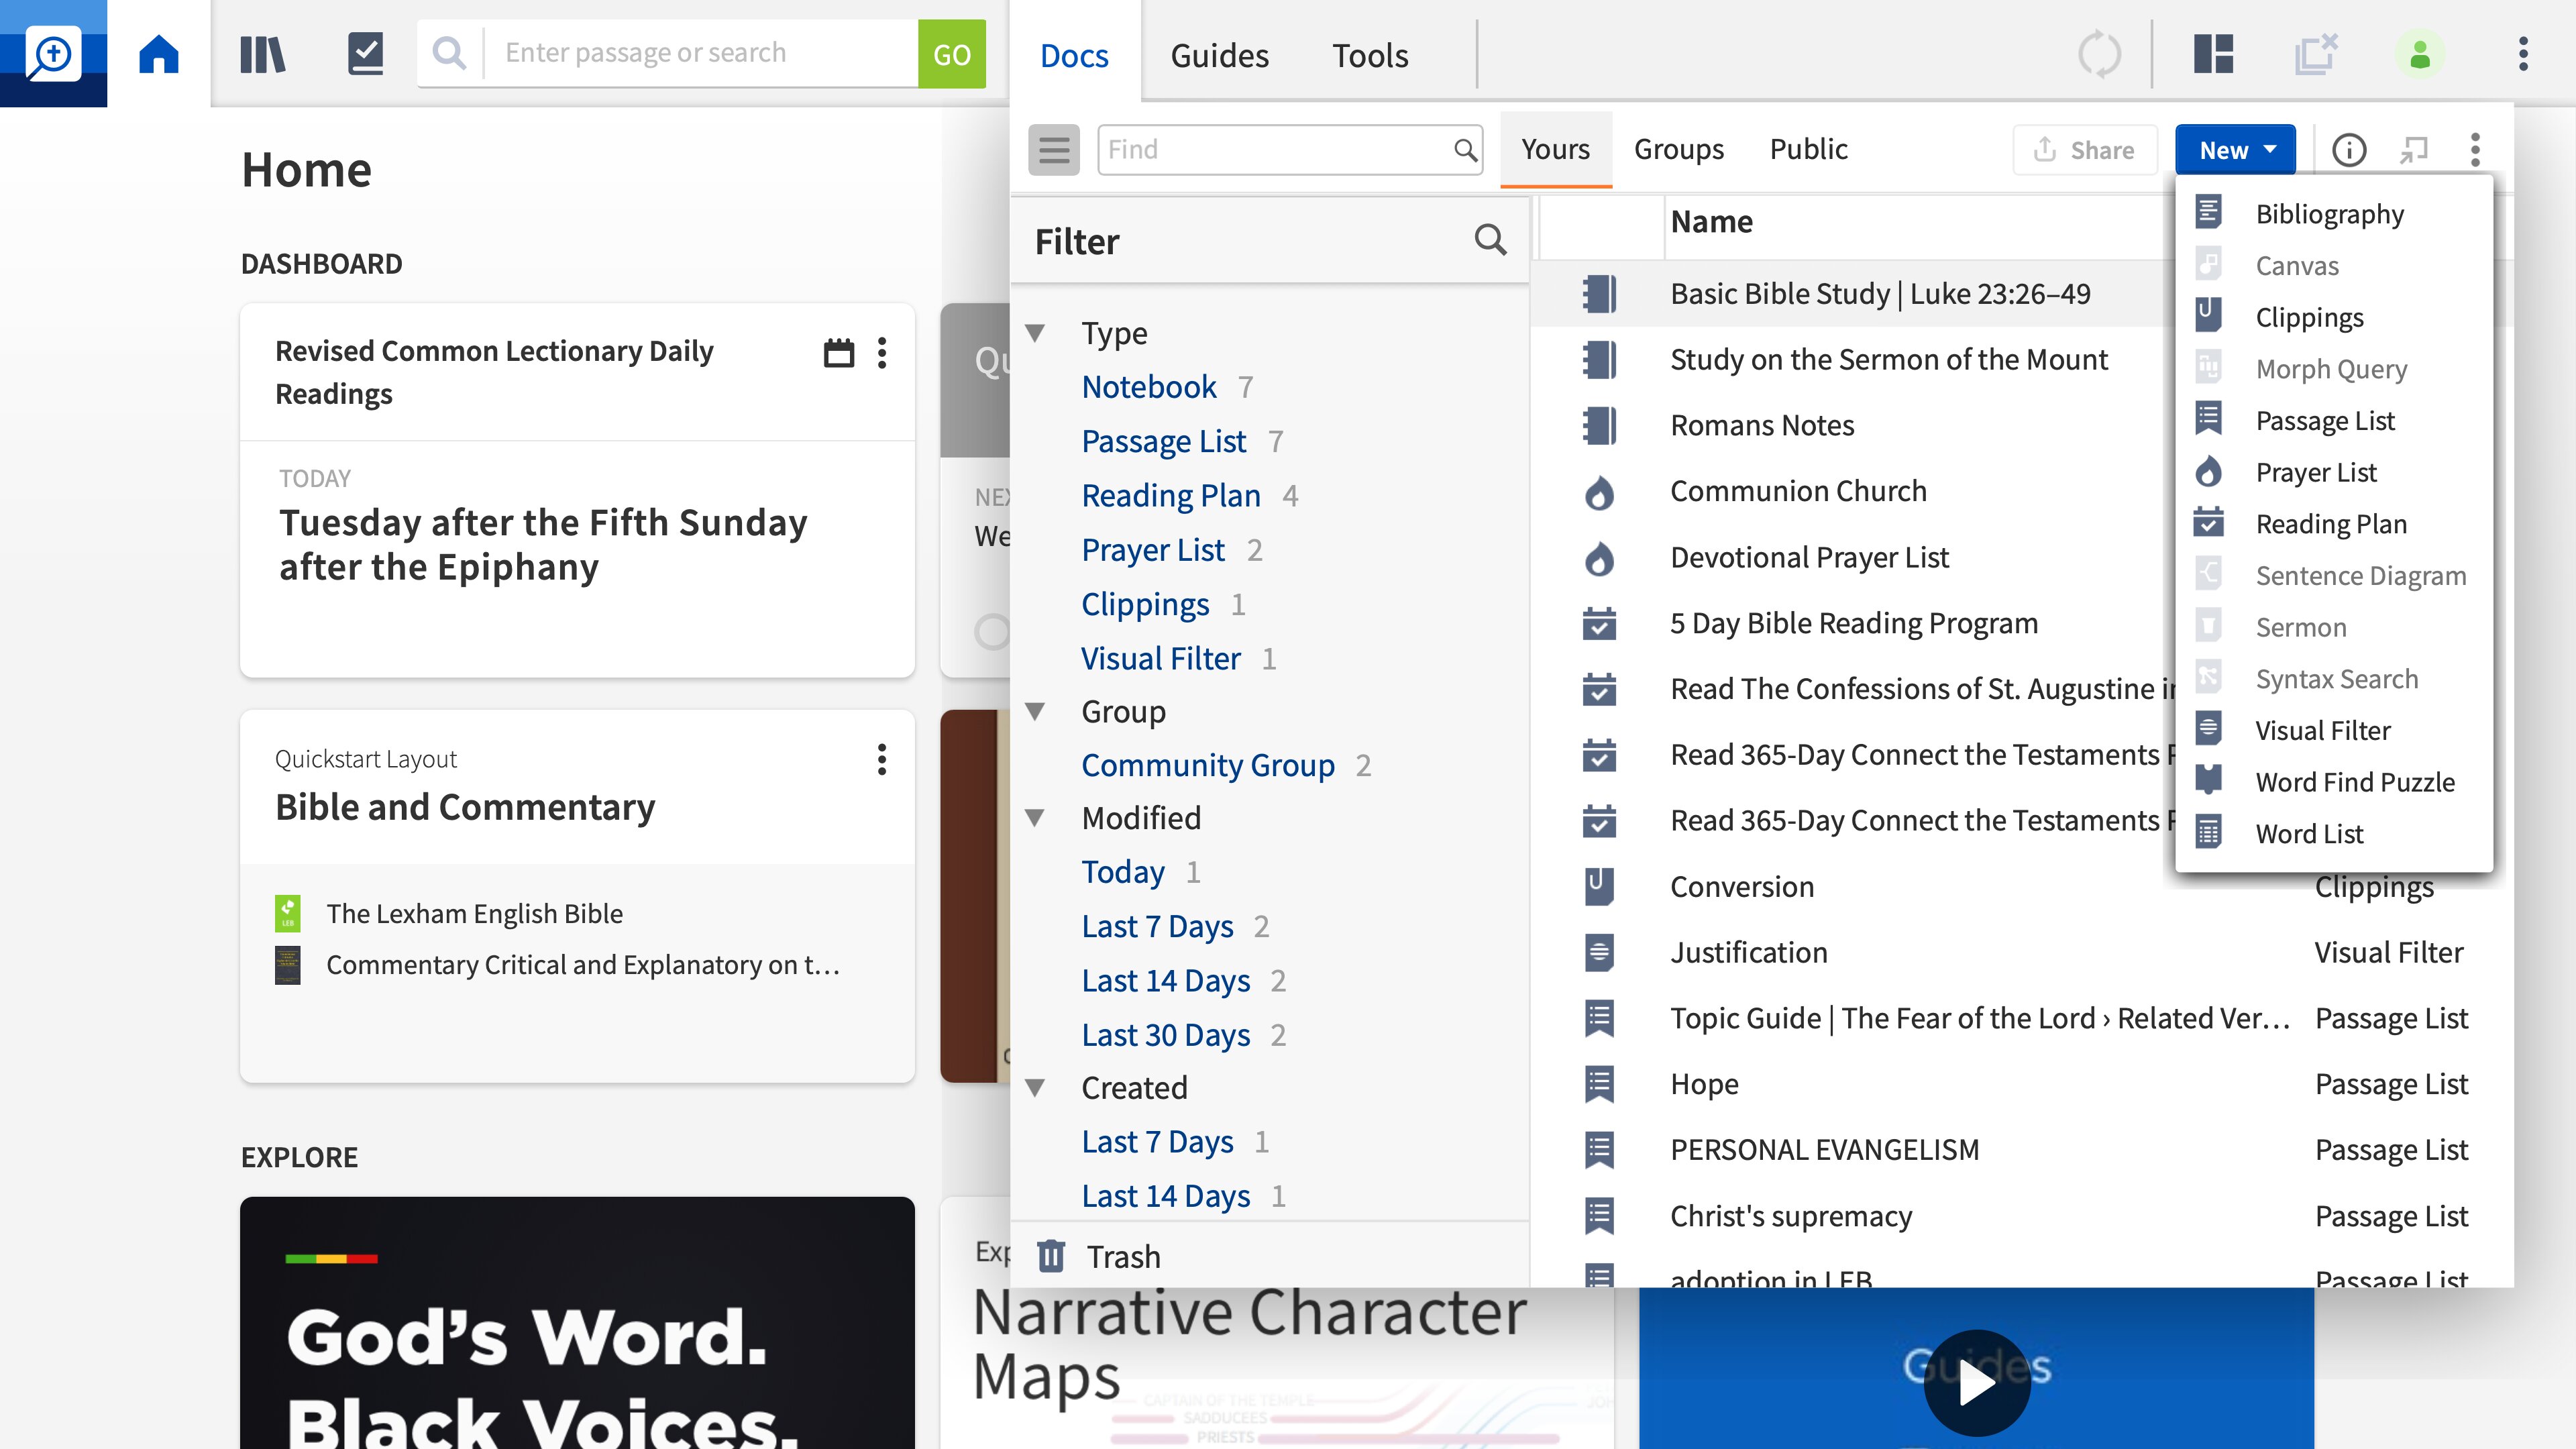Click notebook icon of Romans Notes

pos(1599,425)
